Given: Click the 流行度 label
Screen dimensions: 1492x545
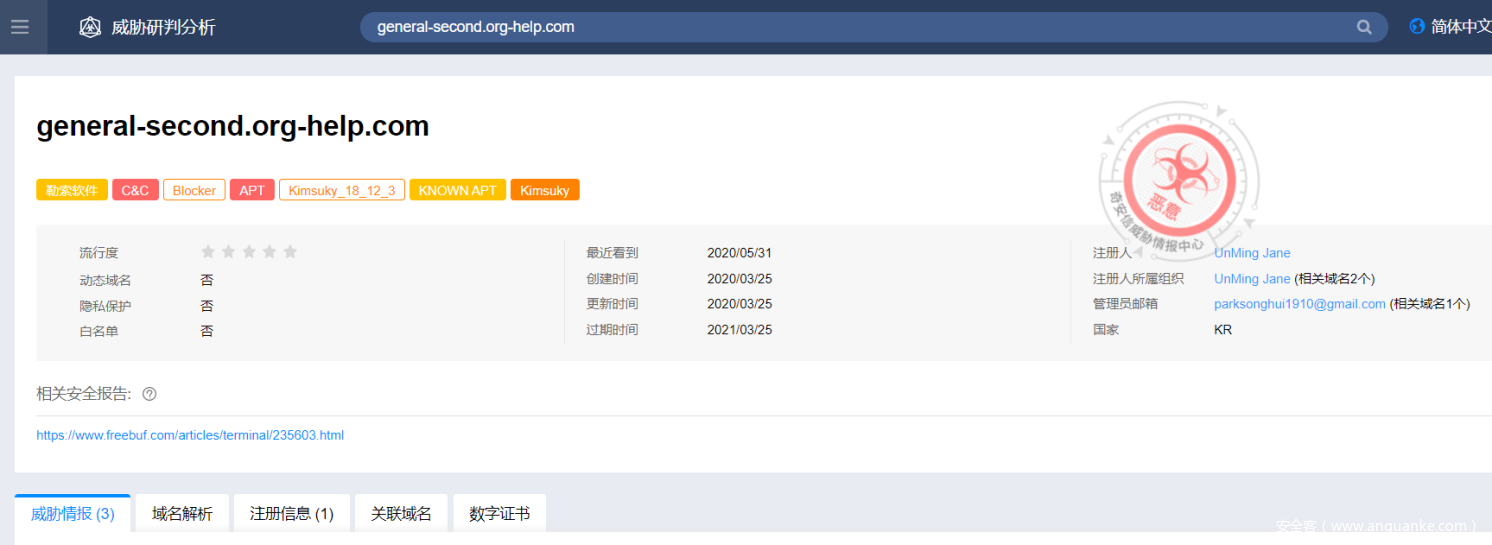Looking at the screenshot, I should click(x=98, y=253).
